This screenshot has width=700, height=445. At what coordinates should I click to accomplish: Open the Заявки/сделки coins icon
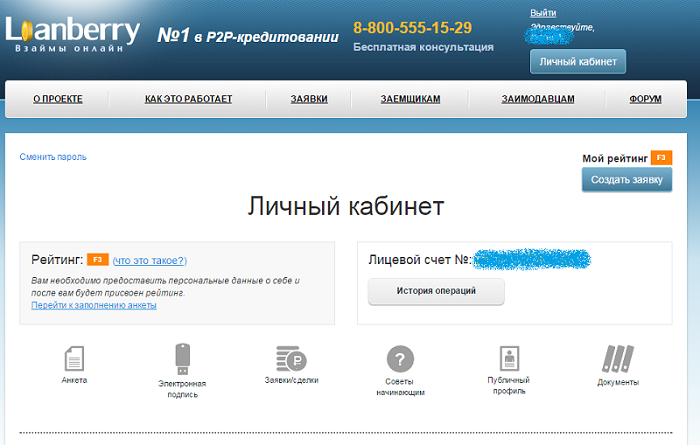(291, 359)
